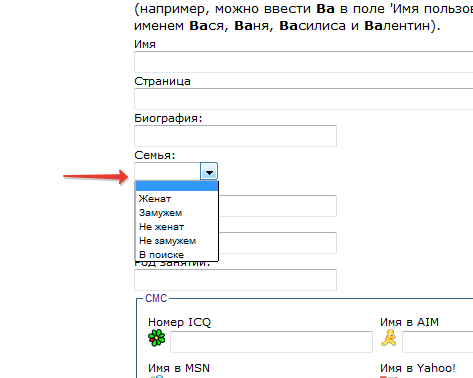Click the green ICQ flower icon
The height and width of the screenshot is (378, 473).
tap(156, 338)
